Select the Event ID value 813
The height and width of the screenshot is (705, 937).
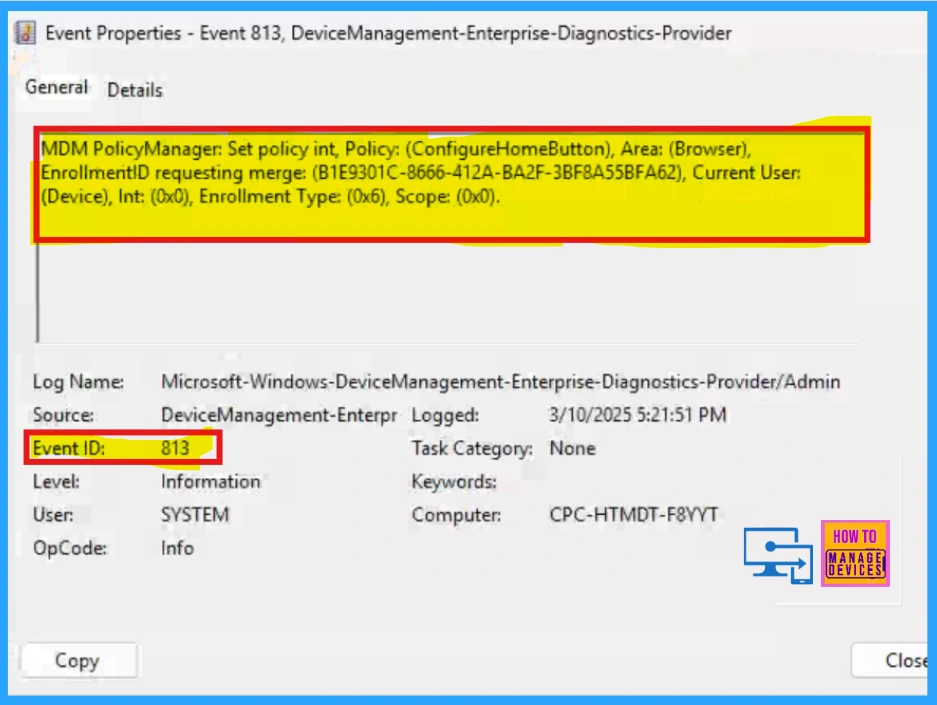tap(175, 448)
